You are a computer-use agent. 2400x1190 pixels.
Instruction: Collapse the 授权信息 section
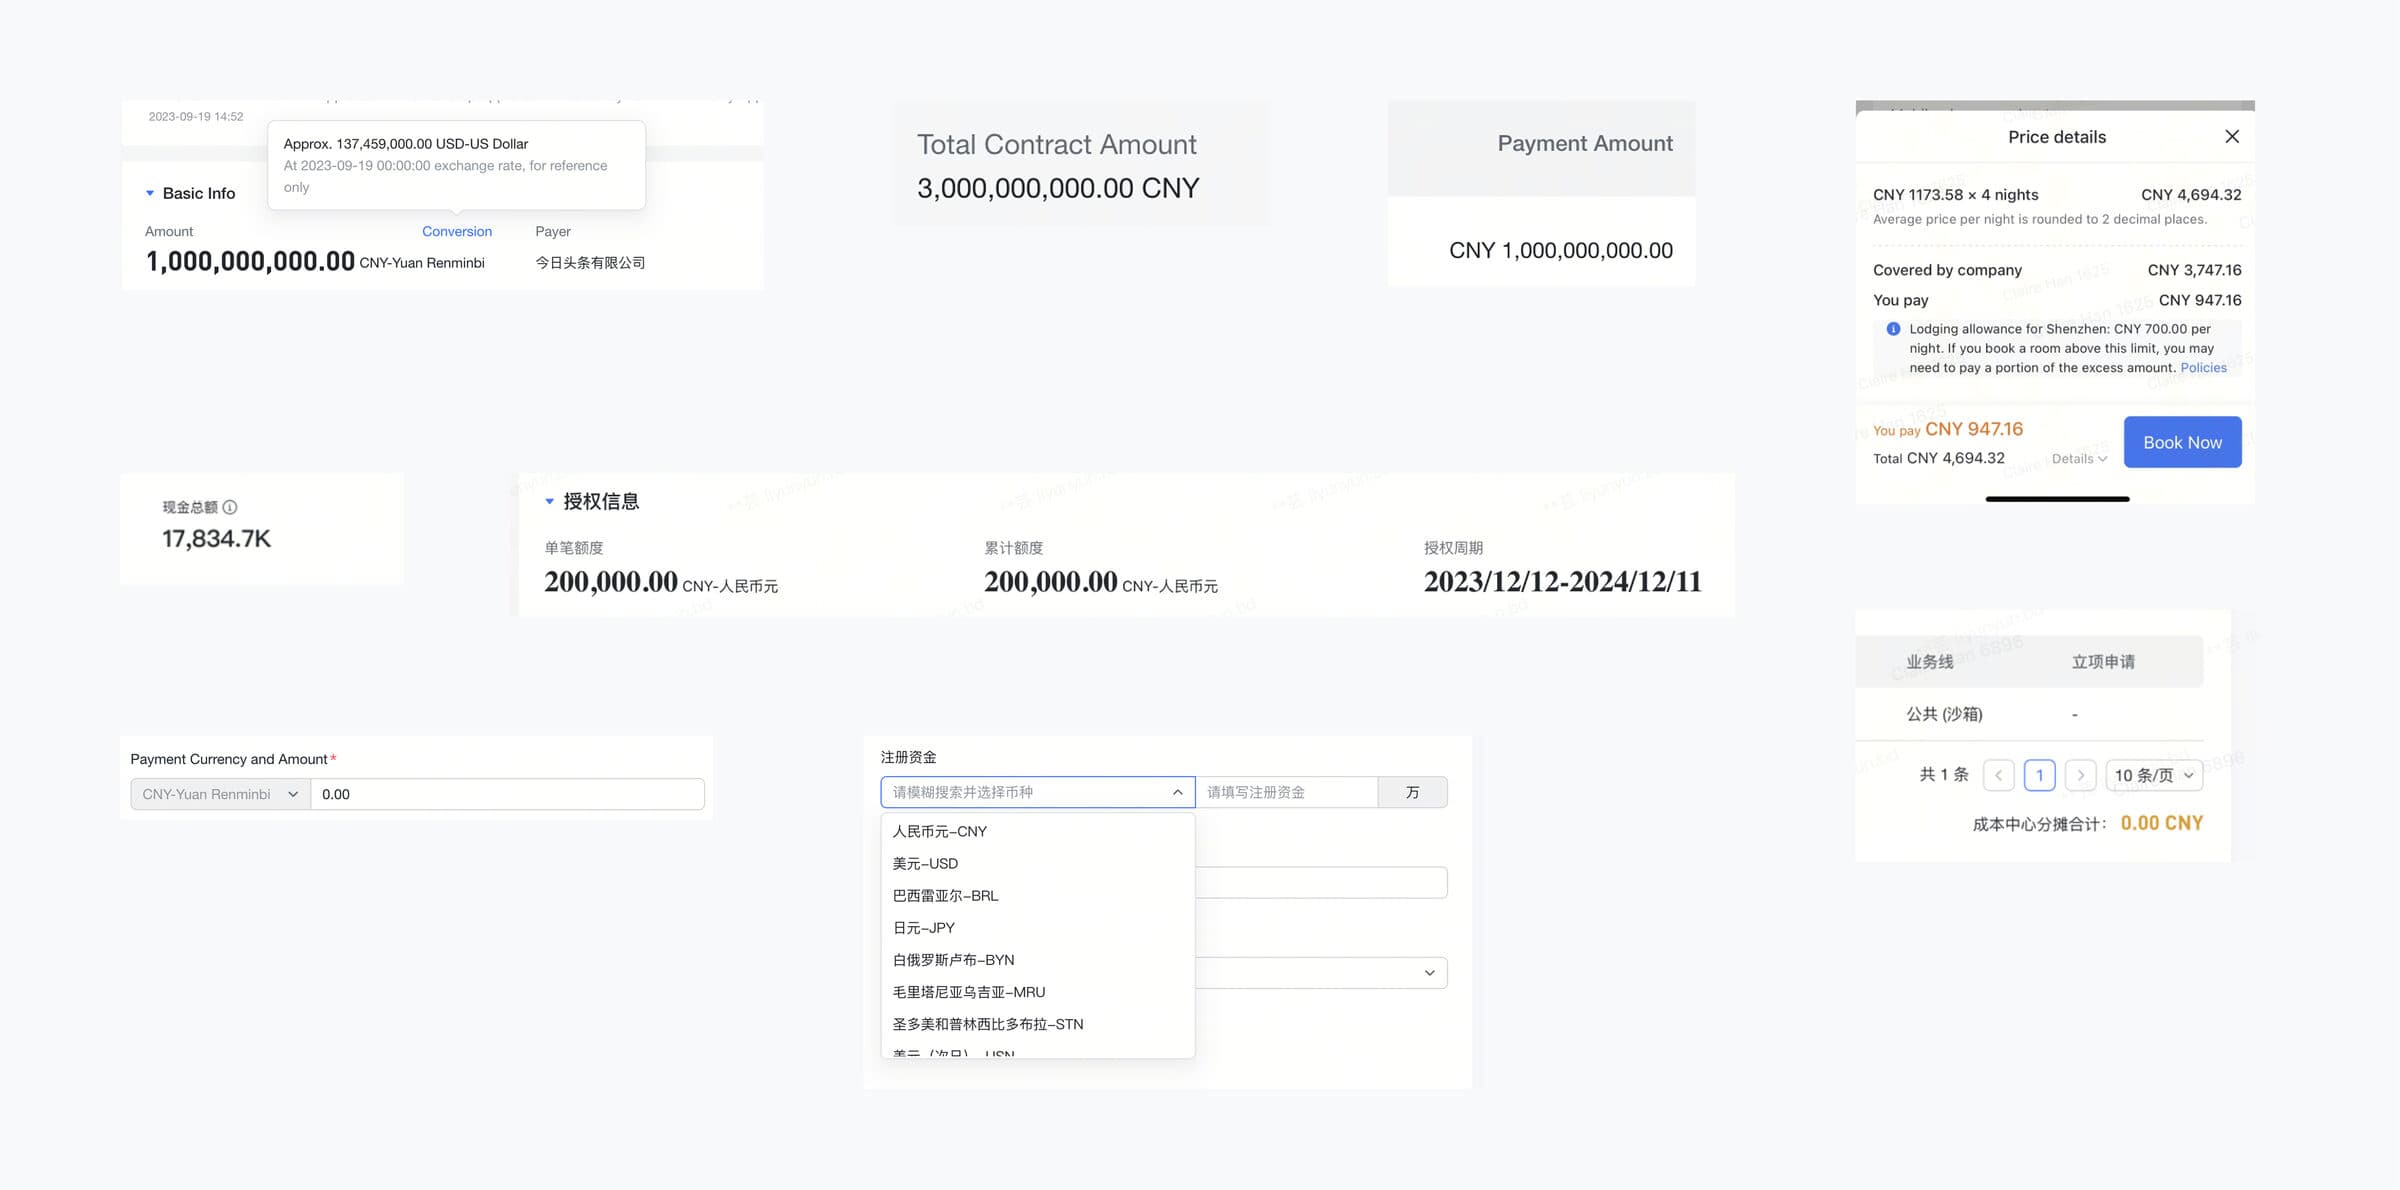tap(549, 501)
